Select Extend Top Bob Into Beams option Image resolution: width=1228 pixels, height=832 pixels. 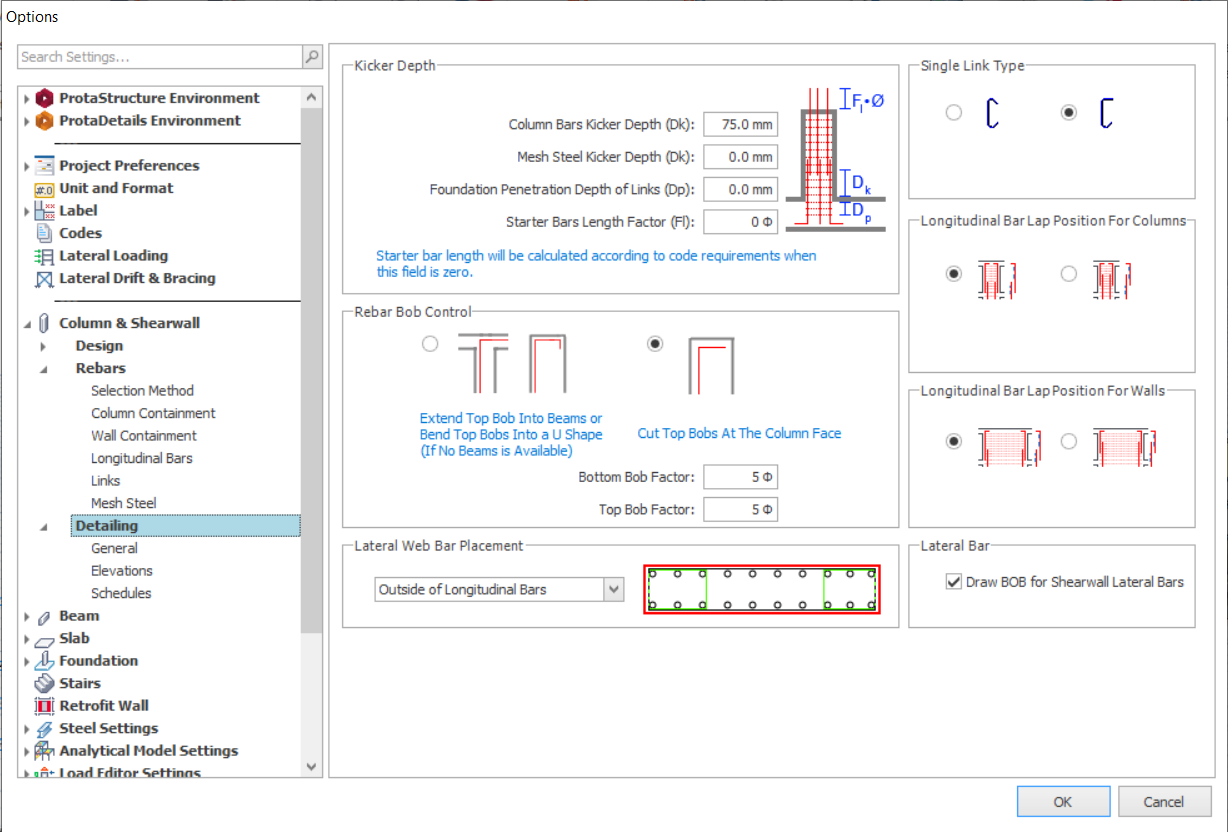pos(430,344)
